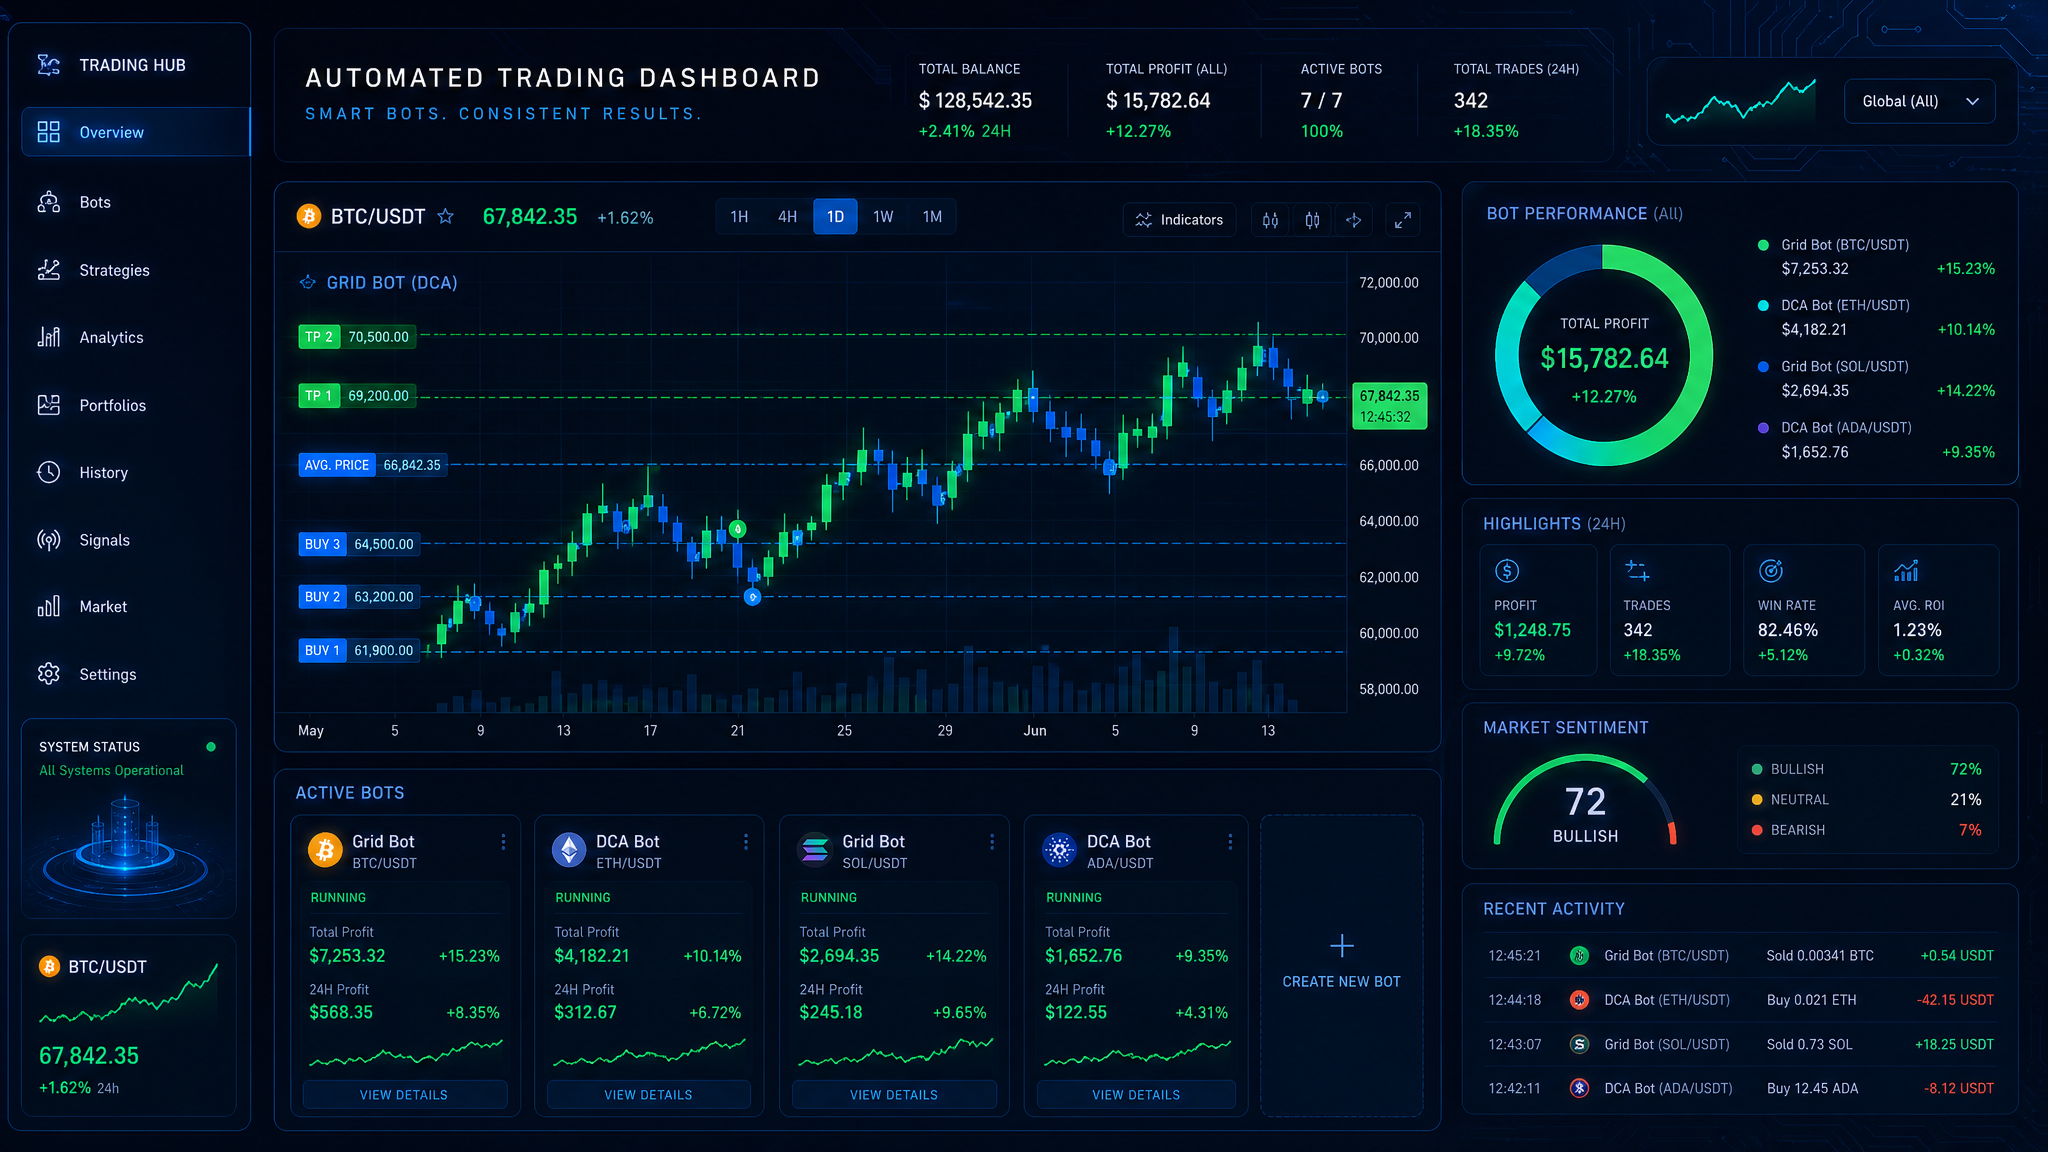Click the Solana icon on Grid Bot card
Image resolution: width=2048 pixels, height=1152 pixels.
click(x=815, y=850)
